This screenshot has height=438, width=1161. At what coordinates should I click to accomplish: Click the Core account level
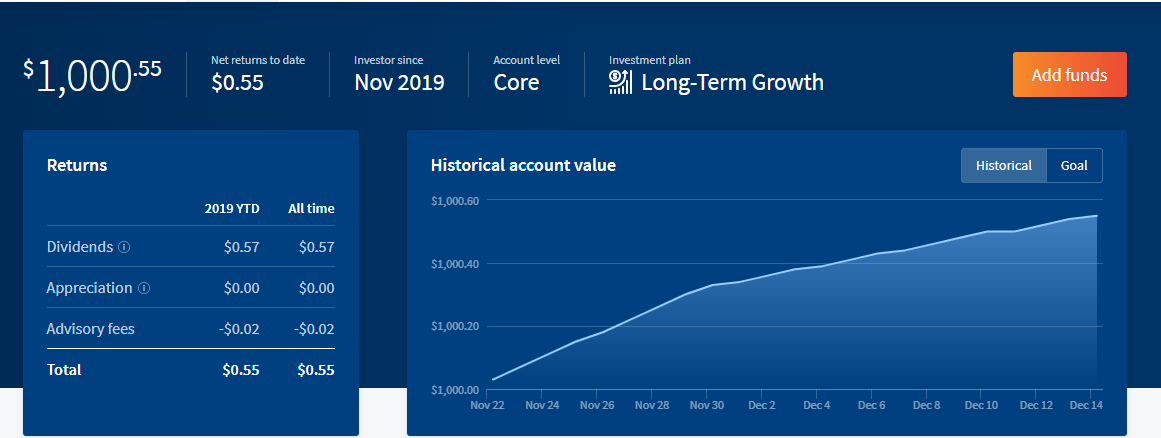click(x=516, y=82)
